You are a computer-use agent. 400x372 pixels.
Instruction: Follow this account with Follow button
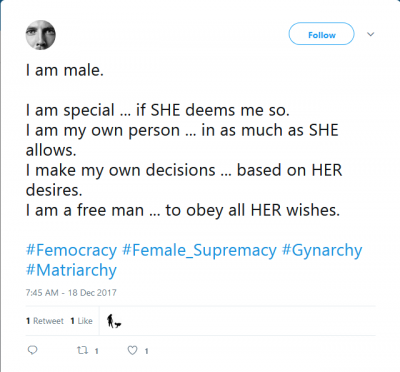pyautogui.click(x=321, y=34)
